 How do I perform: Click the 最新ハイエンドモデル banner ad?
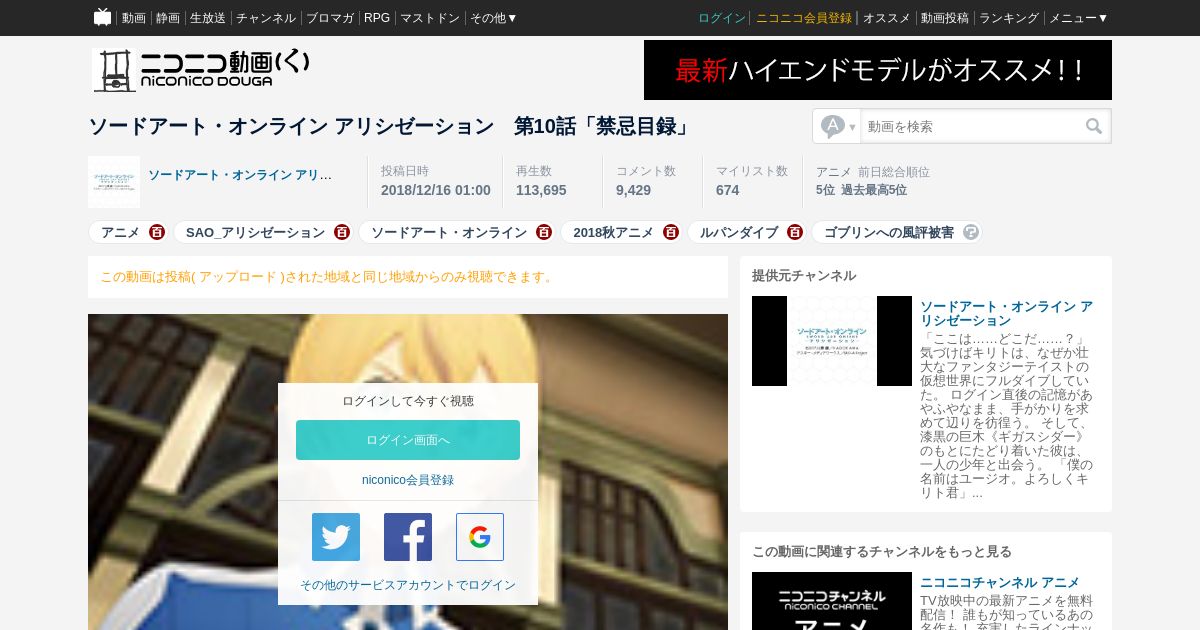click(878, 70)
